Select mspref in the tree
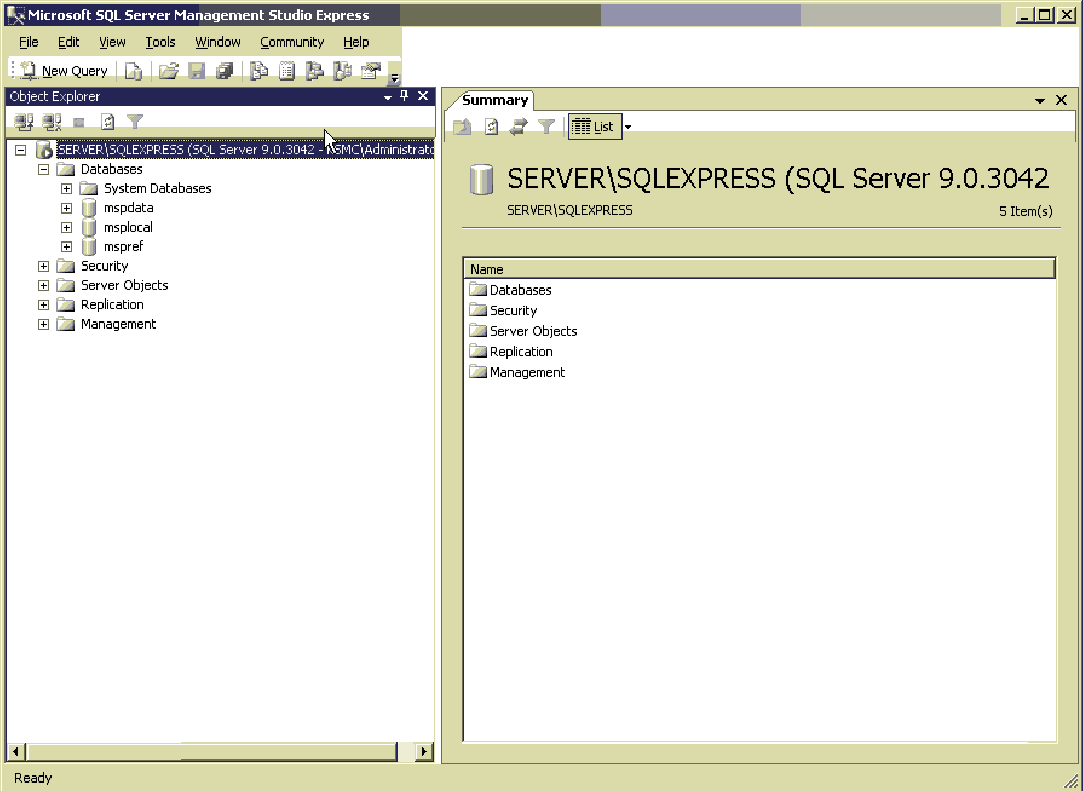Screen dimensions: 1083x791 point(124,247)
